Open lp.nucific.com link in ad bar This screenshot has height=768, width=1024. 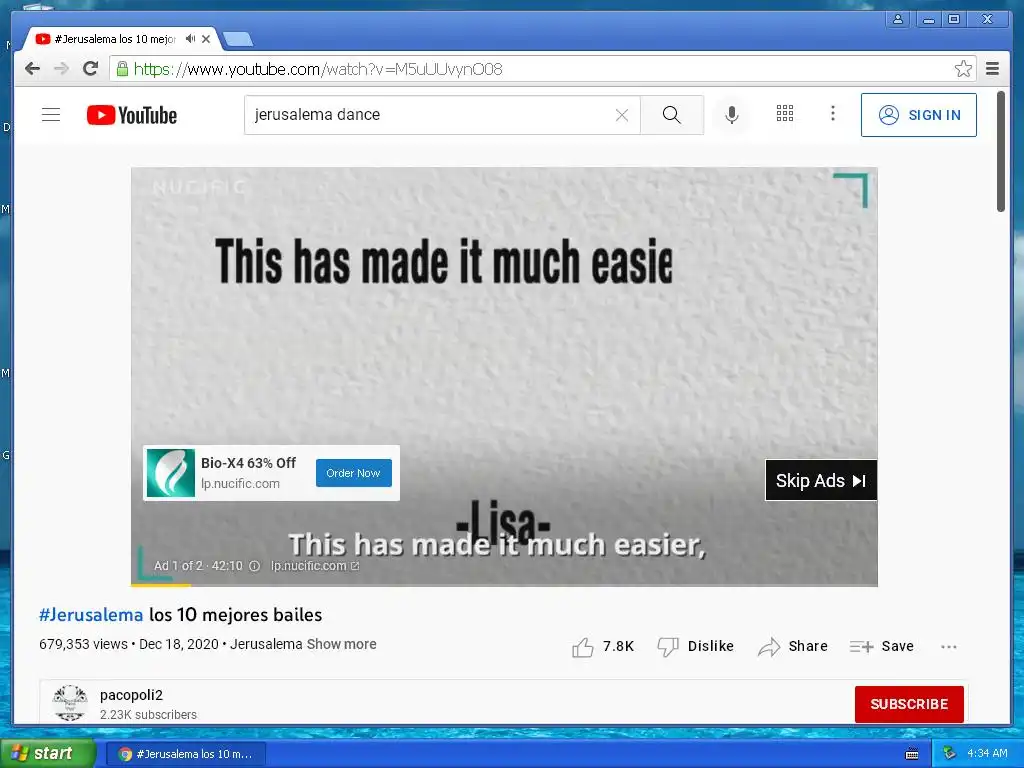pyautogui.click(x=314, y=566)
